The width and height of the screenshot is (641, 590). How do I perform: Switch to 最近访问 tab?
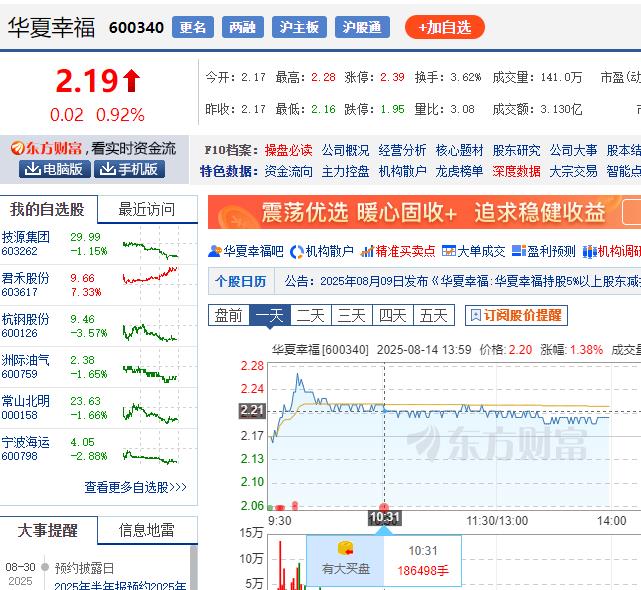[147, 209]
